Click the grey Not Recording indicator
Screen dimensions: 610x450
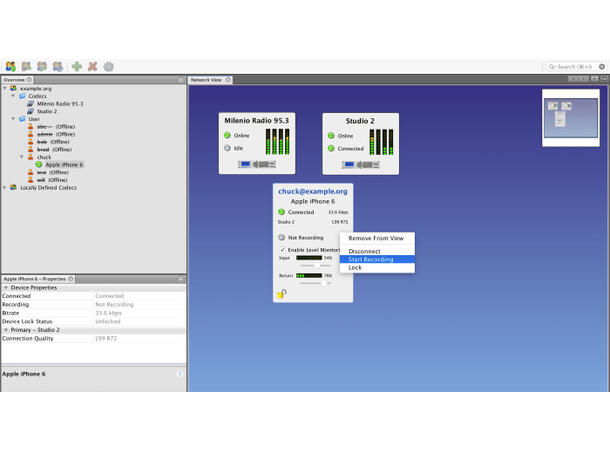(x=282, y=237)
